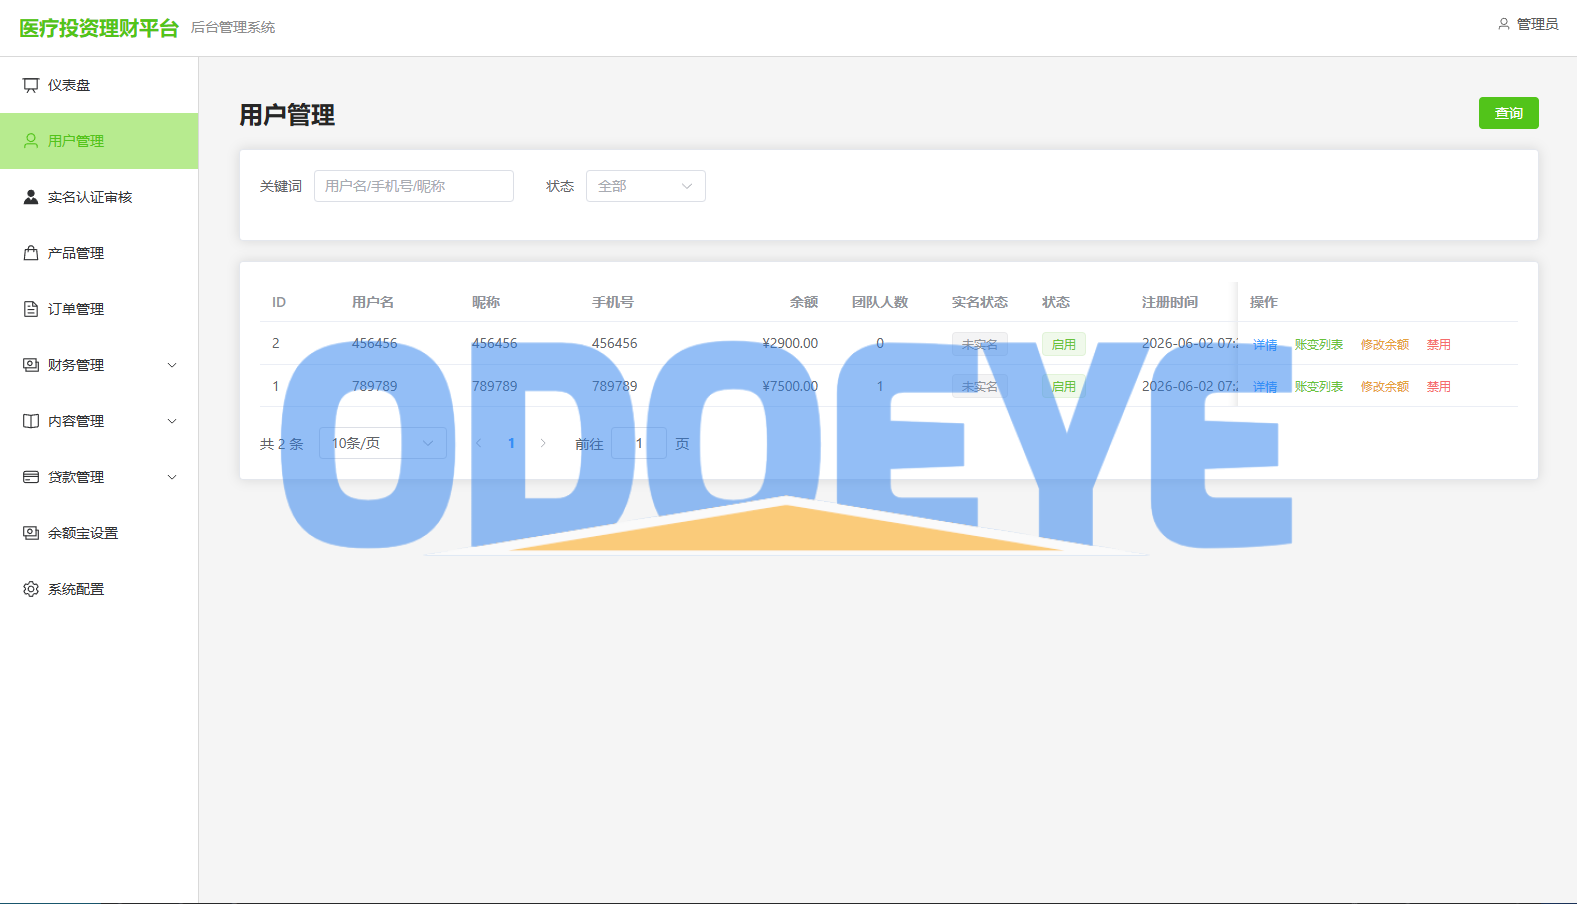Open the 10条/页 page size dropdown

pos(383,443)
